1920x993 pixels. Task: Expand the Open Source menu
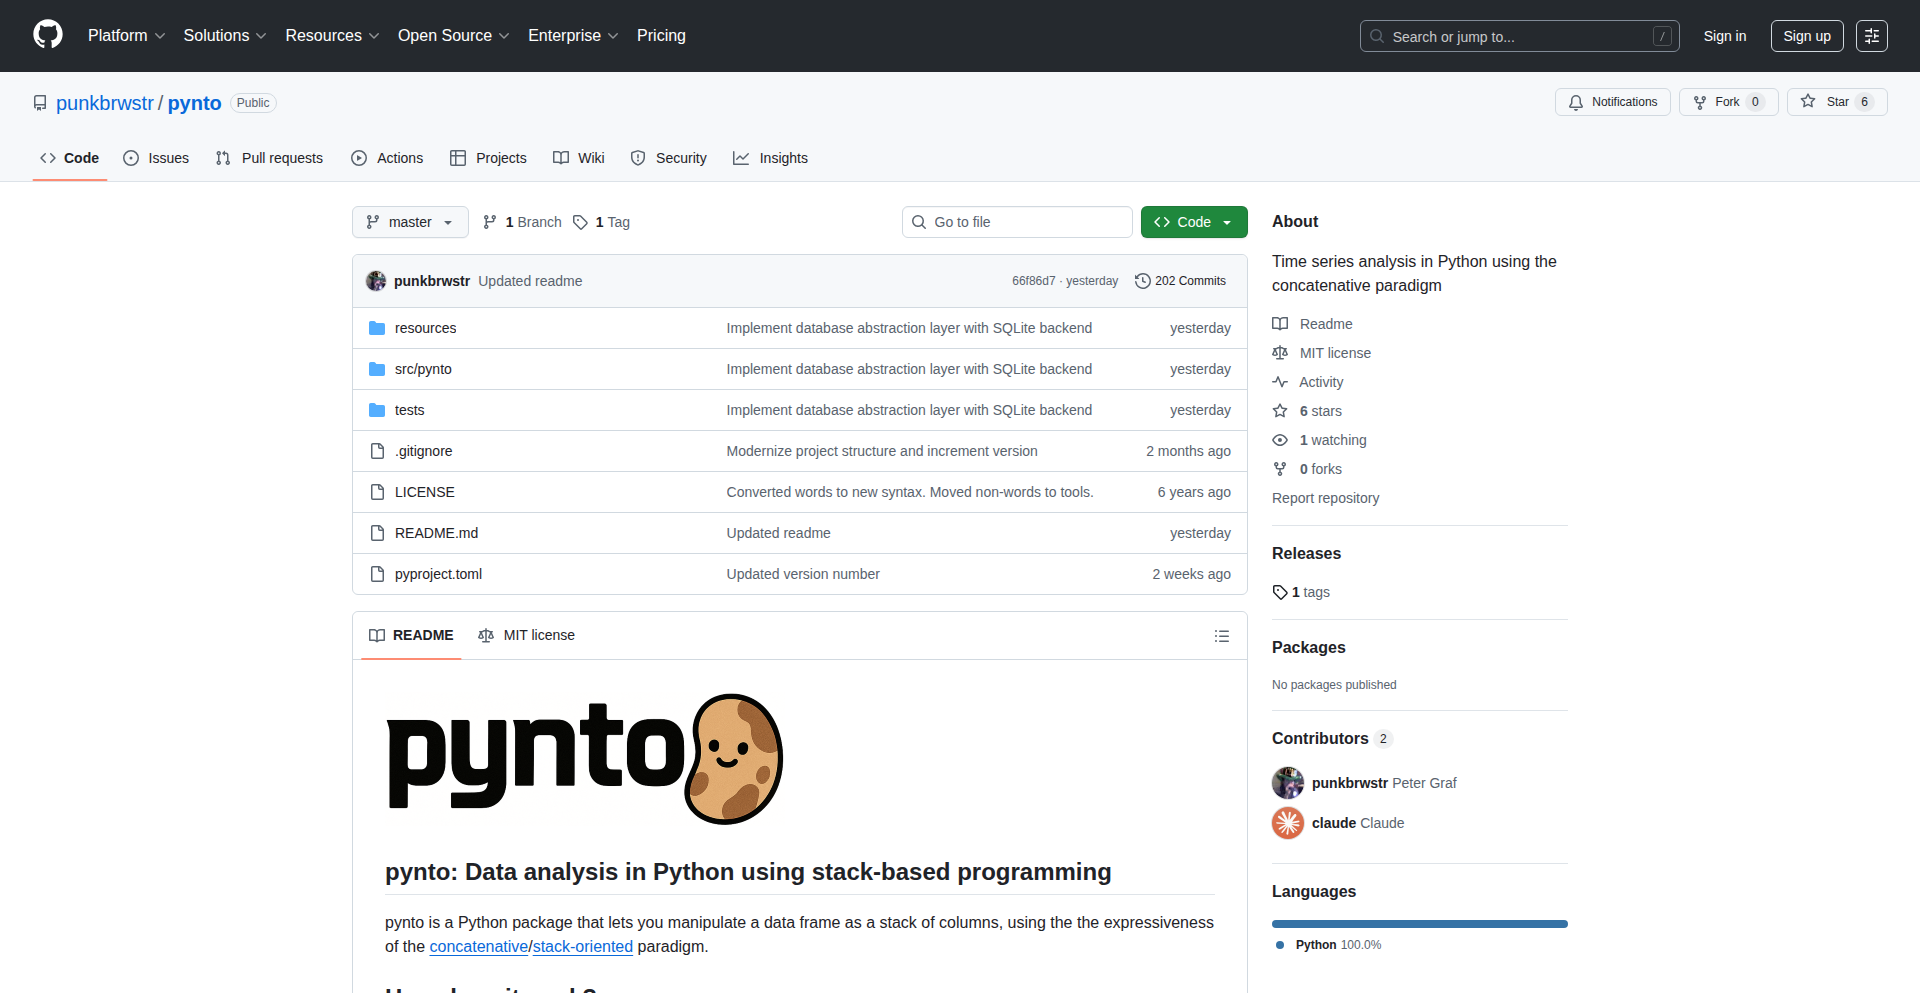(x=453, y=35)
